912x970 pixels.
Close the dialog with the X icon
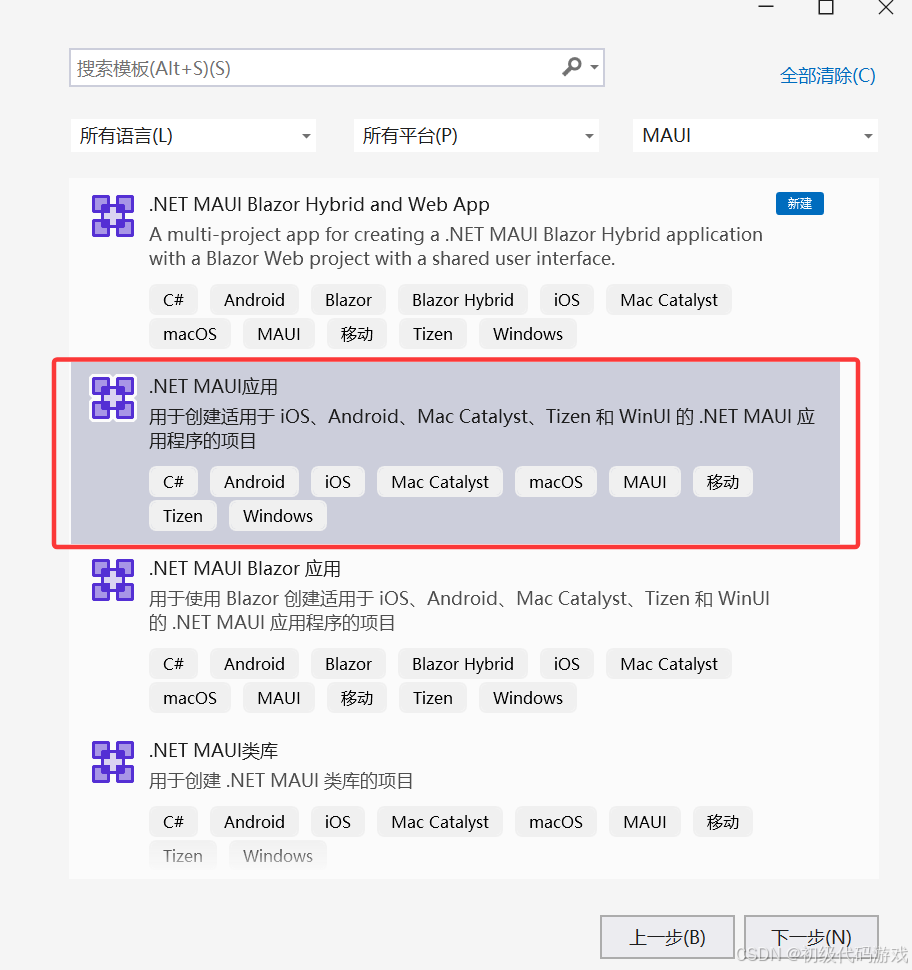886,8
